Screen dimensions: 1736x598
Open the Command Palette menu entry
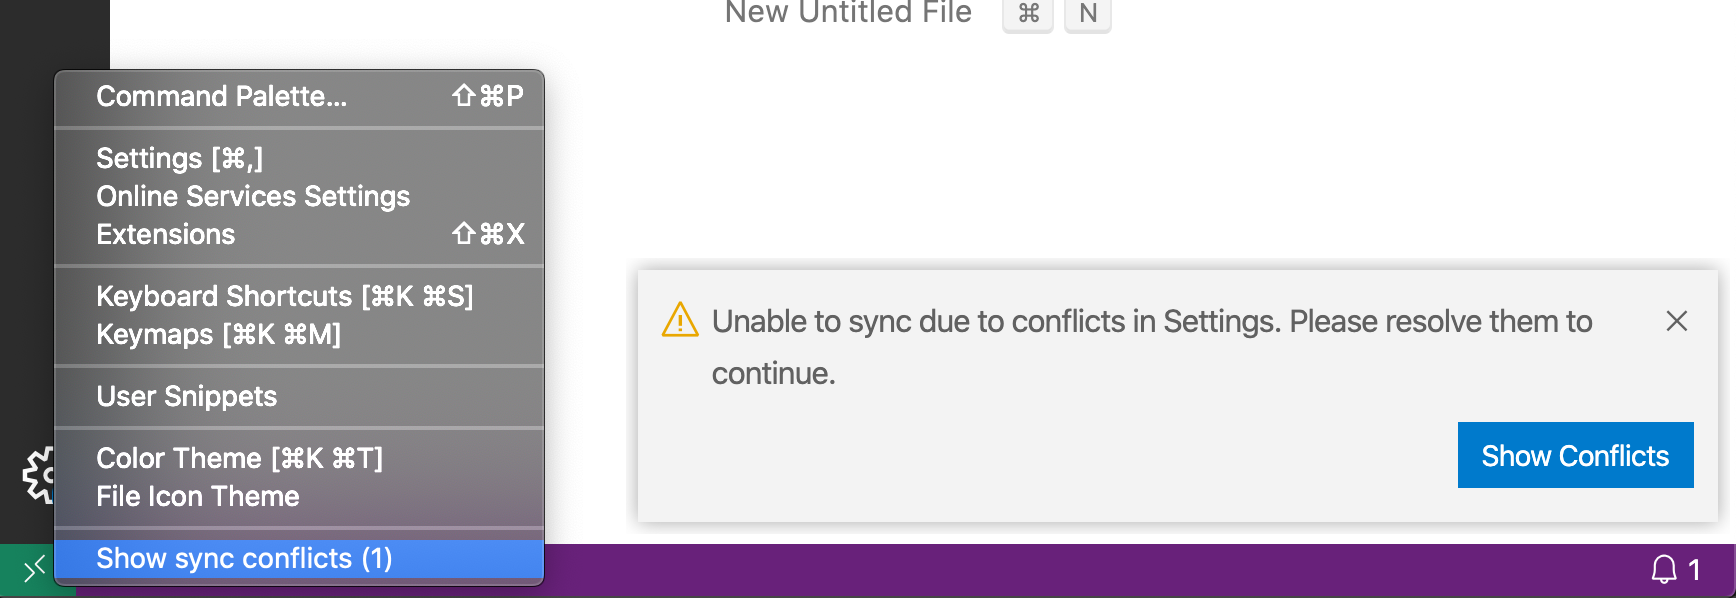[220, 96]
